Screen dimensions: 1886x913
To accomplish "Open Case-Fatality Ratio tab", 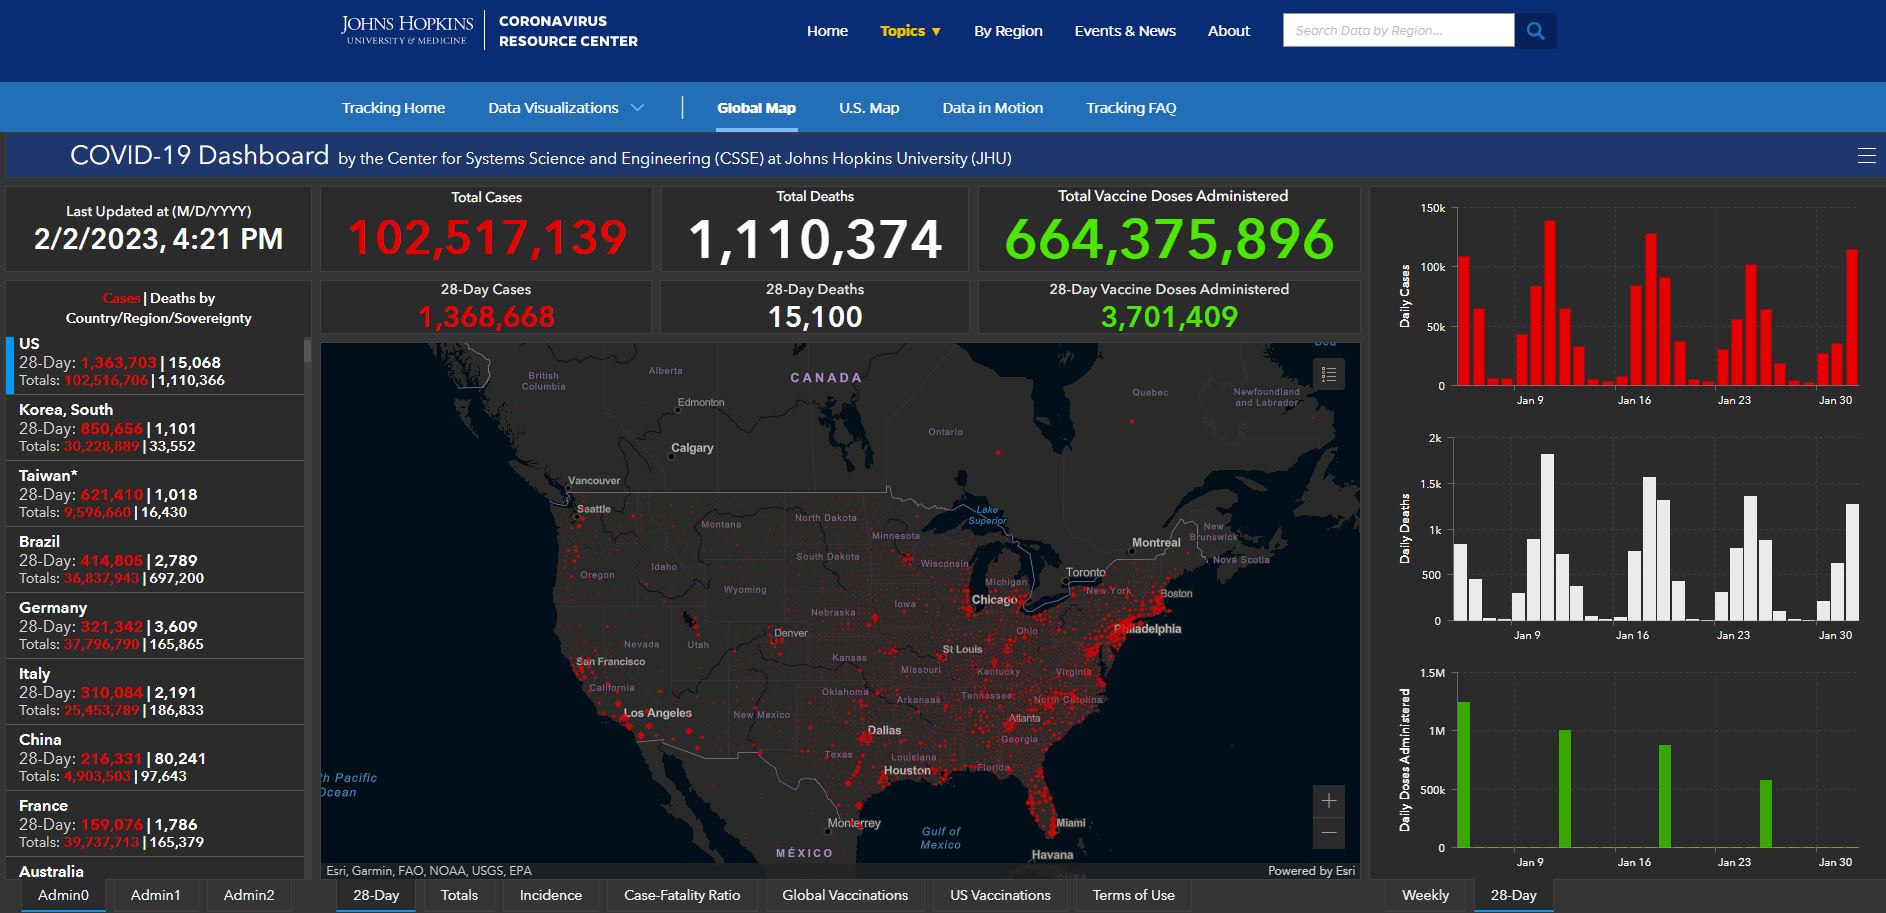I will coord(682,895).
